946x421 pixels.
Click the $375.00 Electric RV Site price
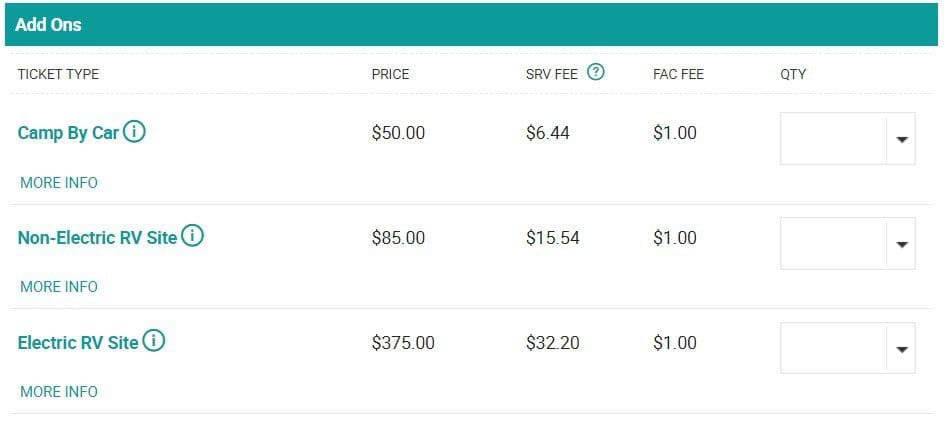tap(403, 343)
